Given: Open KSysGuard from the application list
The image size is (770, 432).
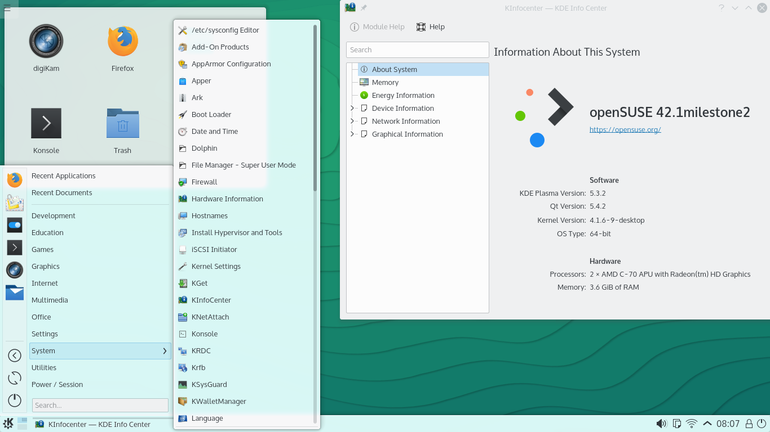Looking at the screenshot, I should pyautogui.click(x=210, y=384).
